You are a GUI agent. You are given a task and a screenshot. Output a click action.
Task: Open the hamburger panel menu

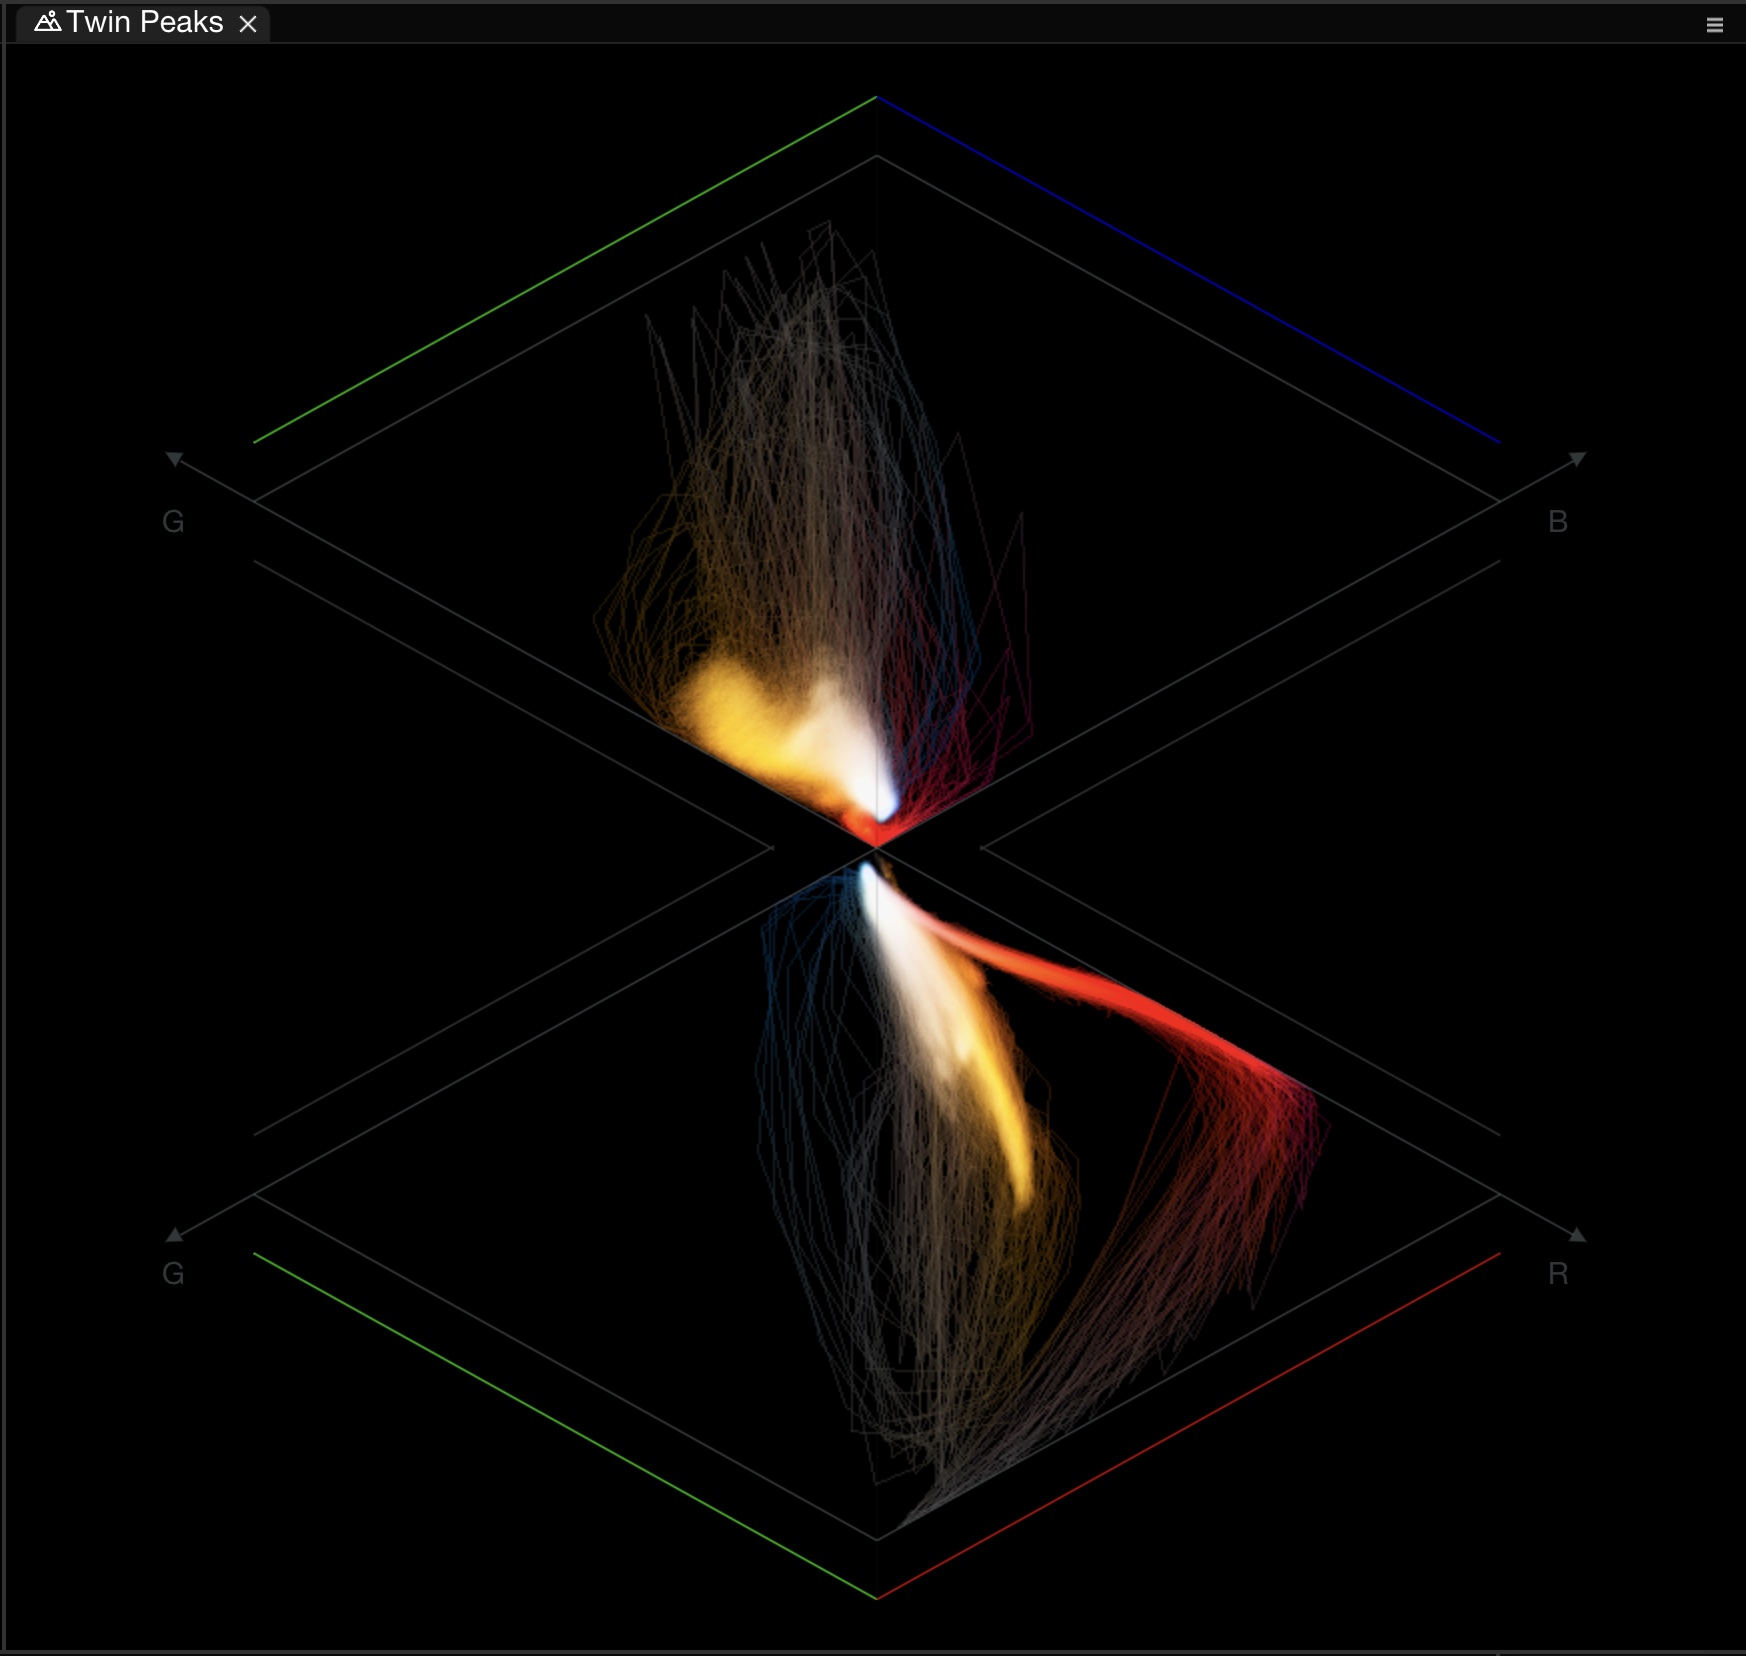[x=1714, y=25]
